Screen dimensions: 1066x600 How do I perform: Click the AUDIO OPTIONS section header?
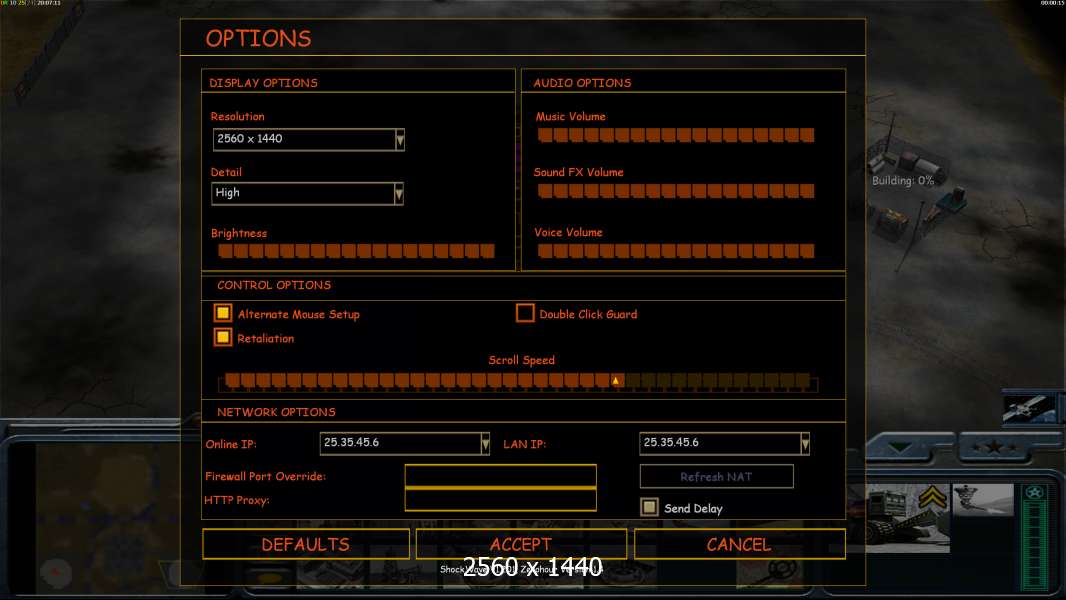tap(582, 83)
